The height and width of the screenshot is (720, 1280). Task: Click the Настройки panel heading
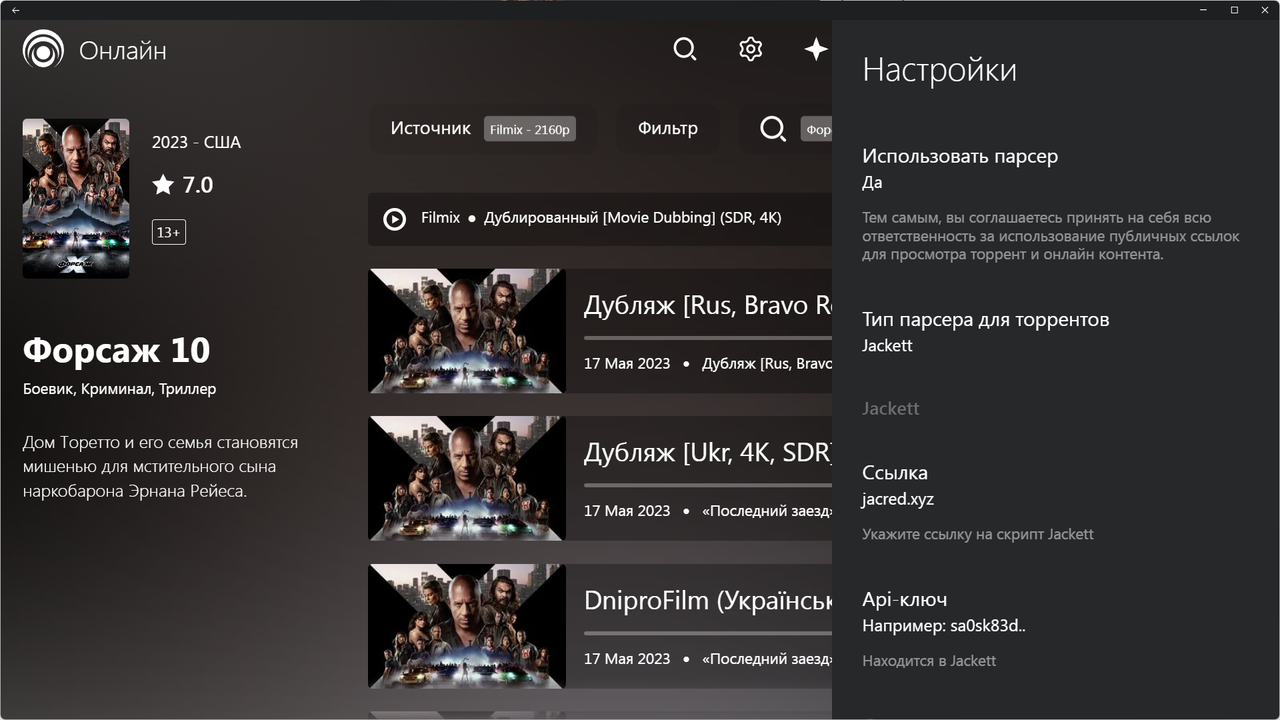939,70
